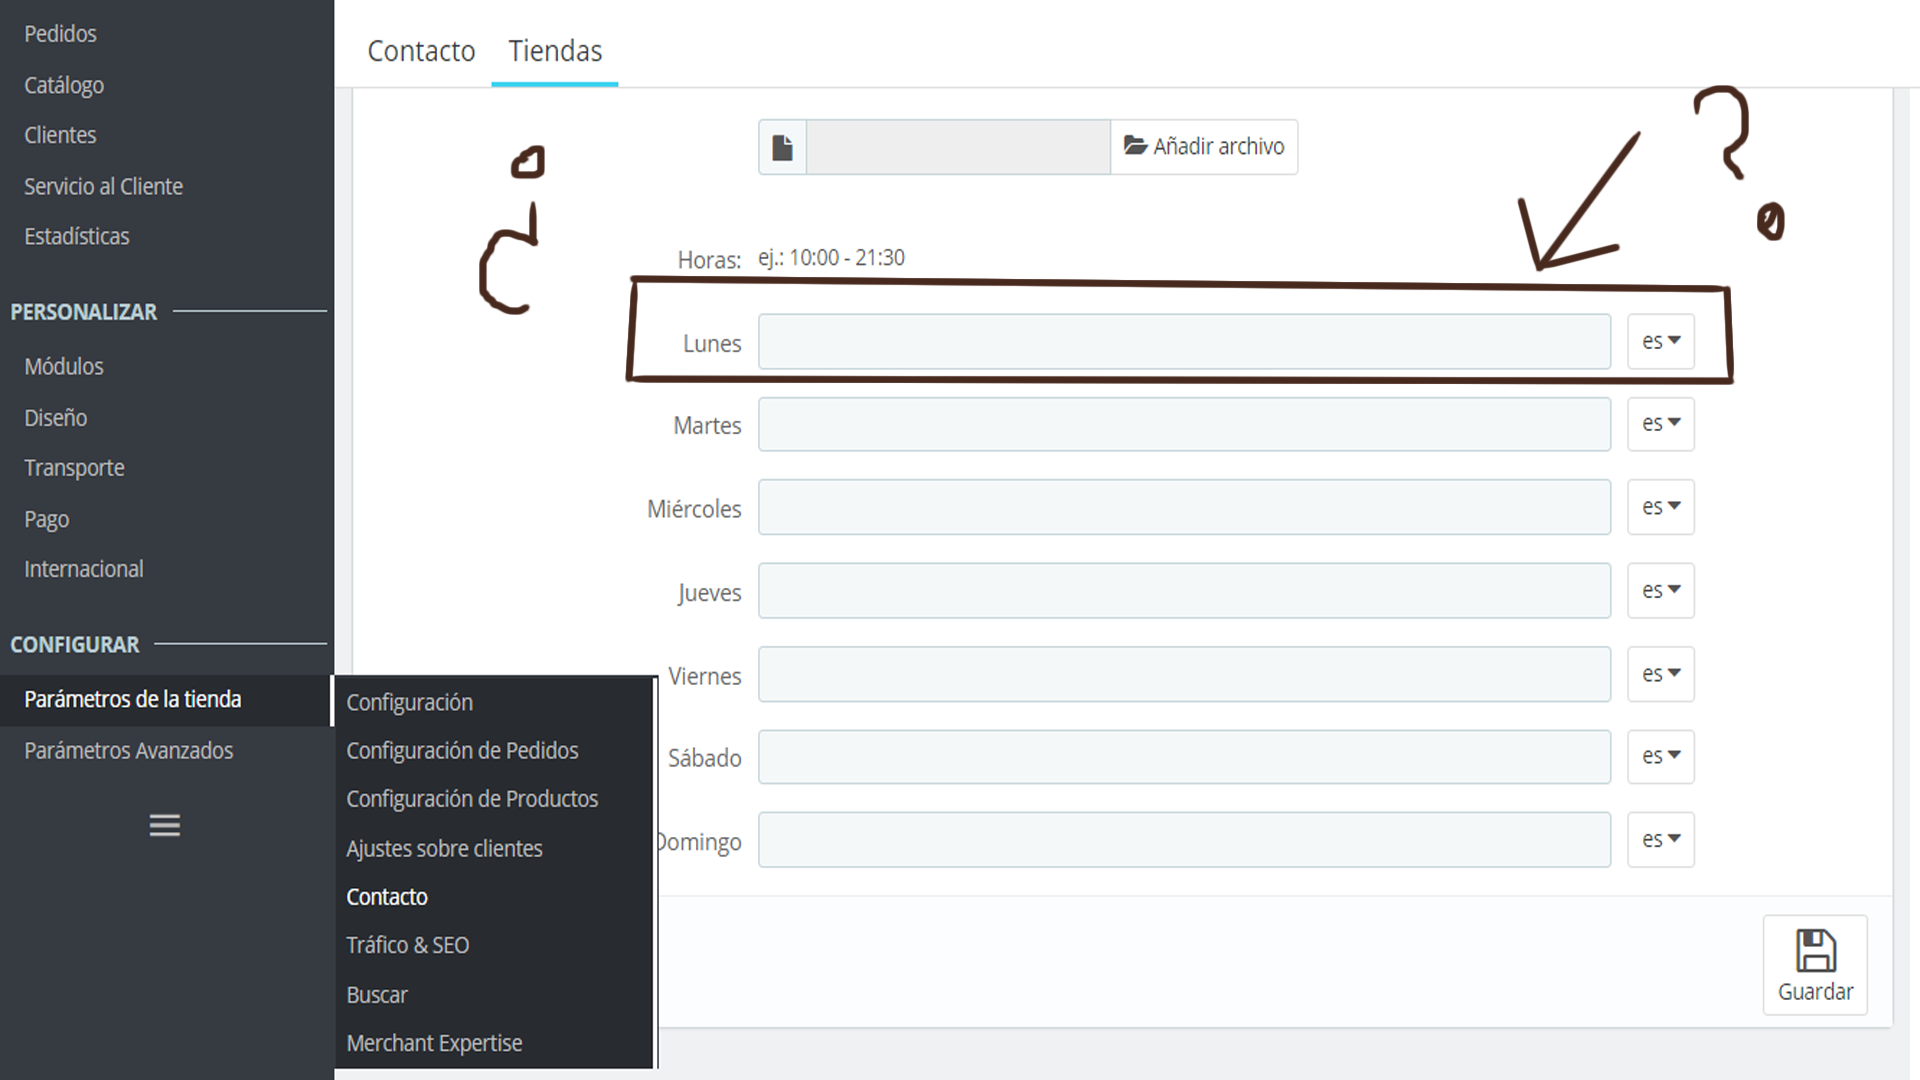Viewport: 1920px width, 1080px height.
Task: Click the Lunes hours input field
Action: tap(1184, 342)
